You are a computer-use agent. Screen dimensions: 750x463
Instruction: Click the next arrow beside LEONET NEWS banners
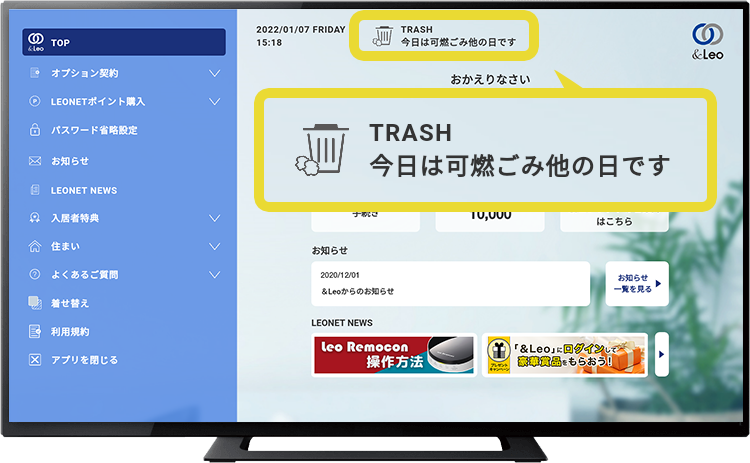(x=662, y=354)
